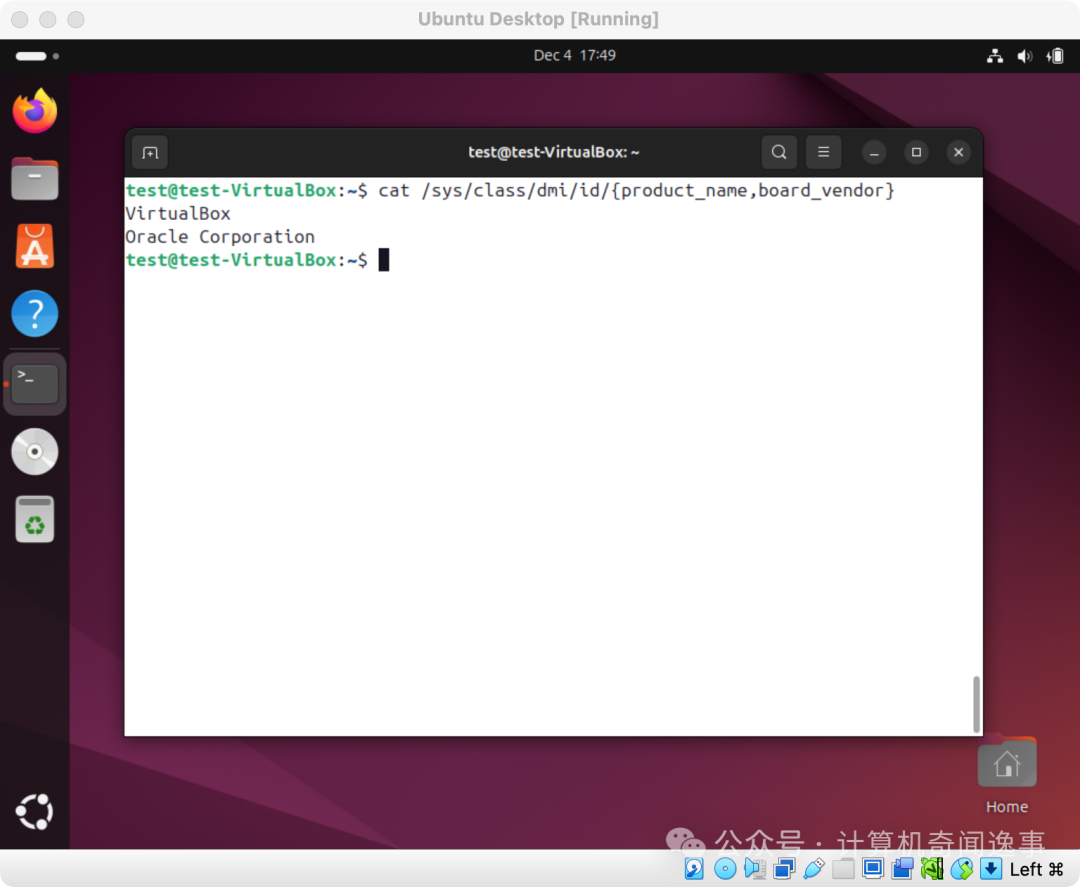Open Ubuntu App Center from dock
This screenshot has height=887, width=1080.
click(35, 247)
